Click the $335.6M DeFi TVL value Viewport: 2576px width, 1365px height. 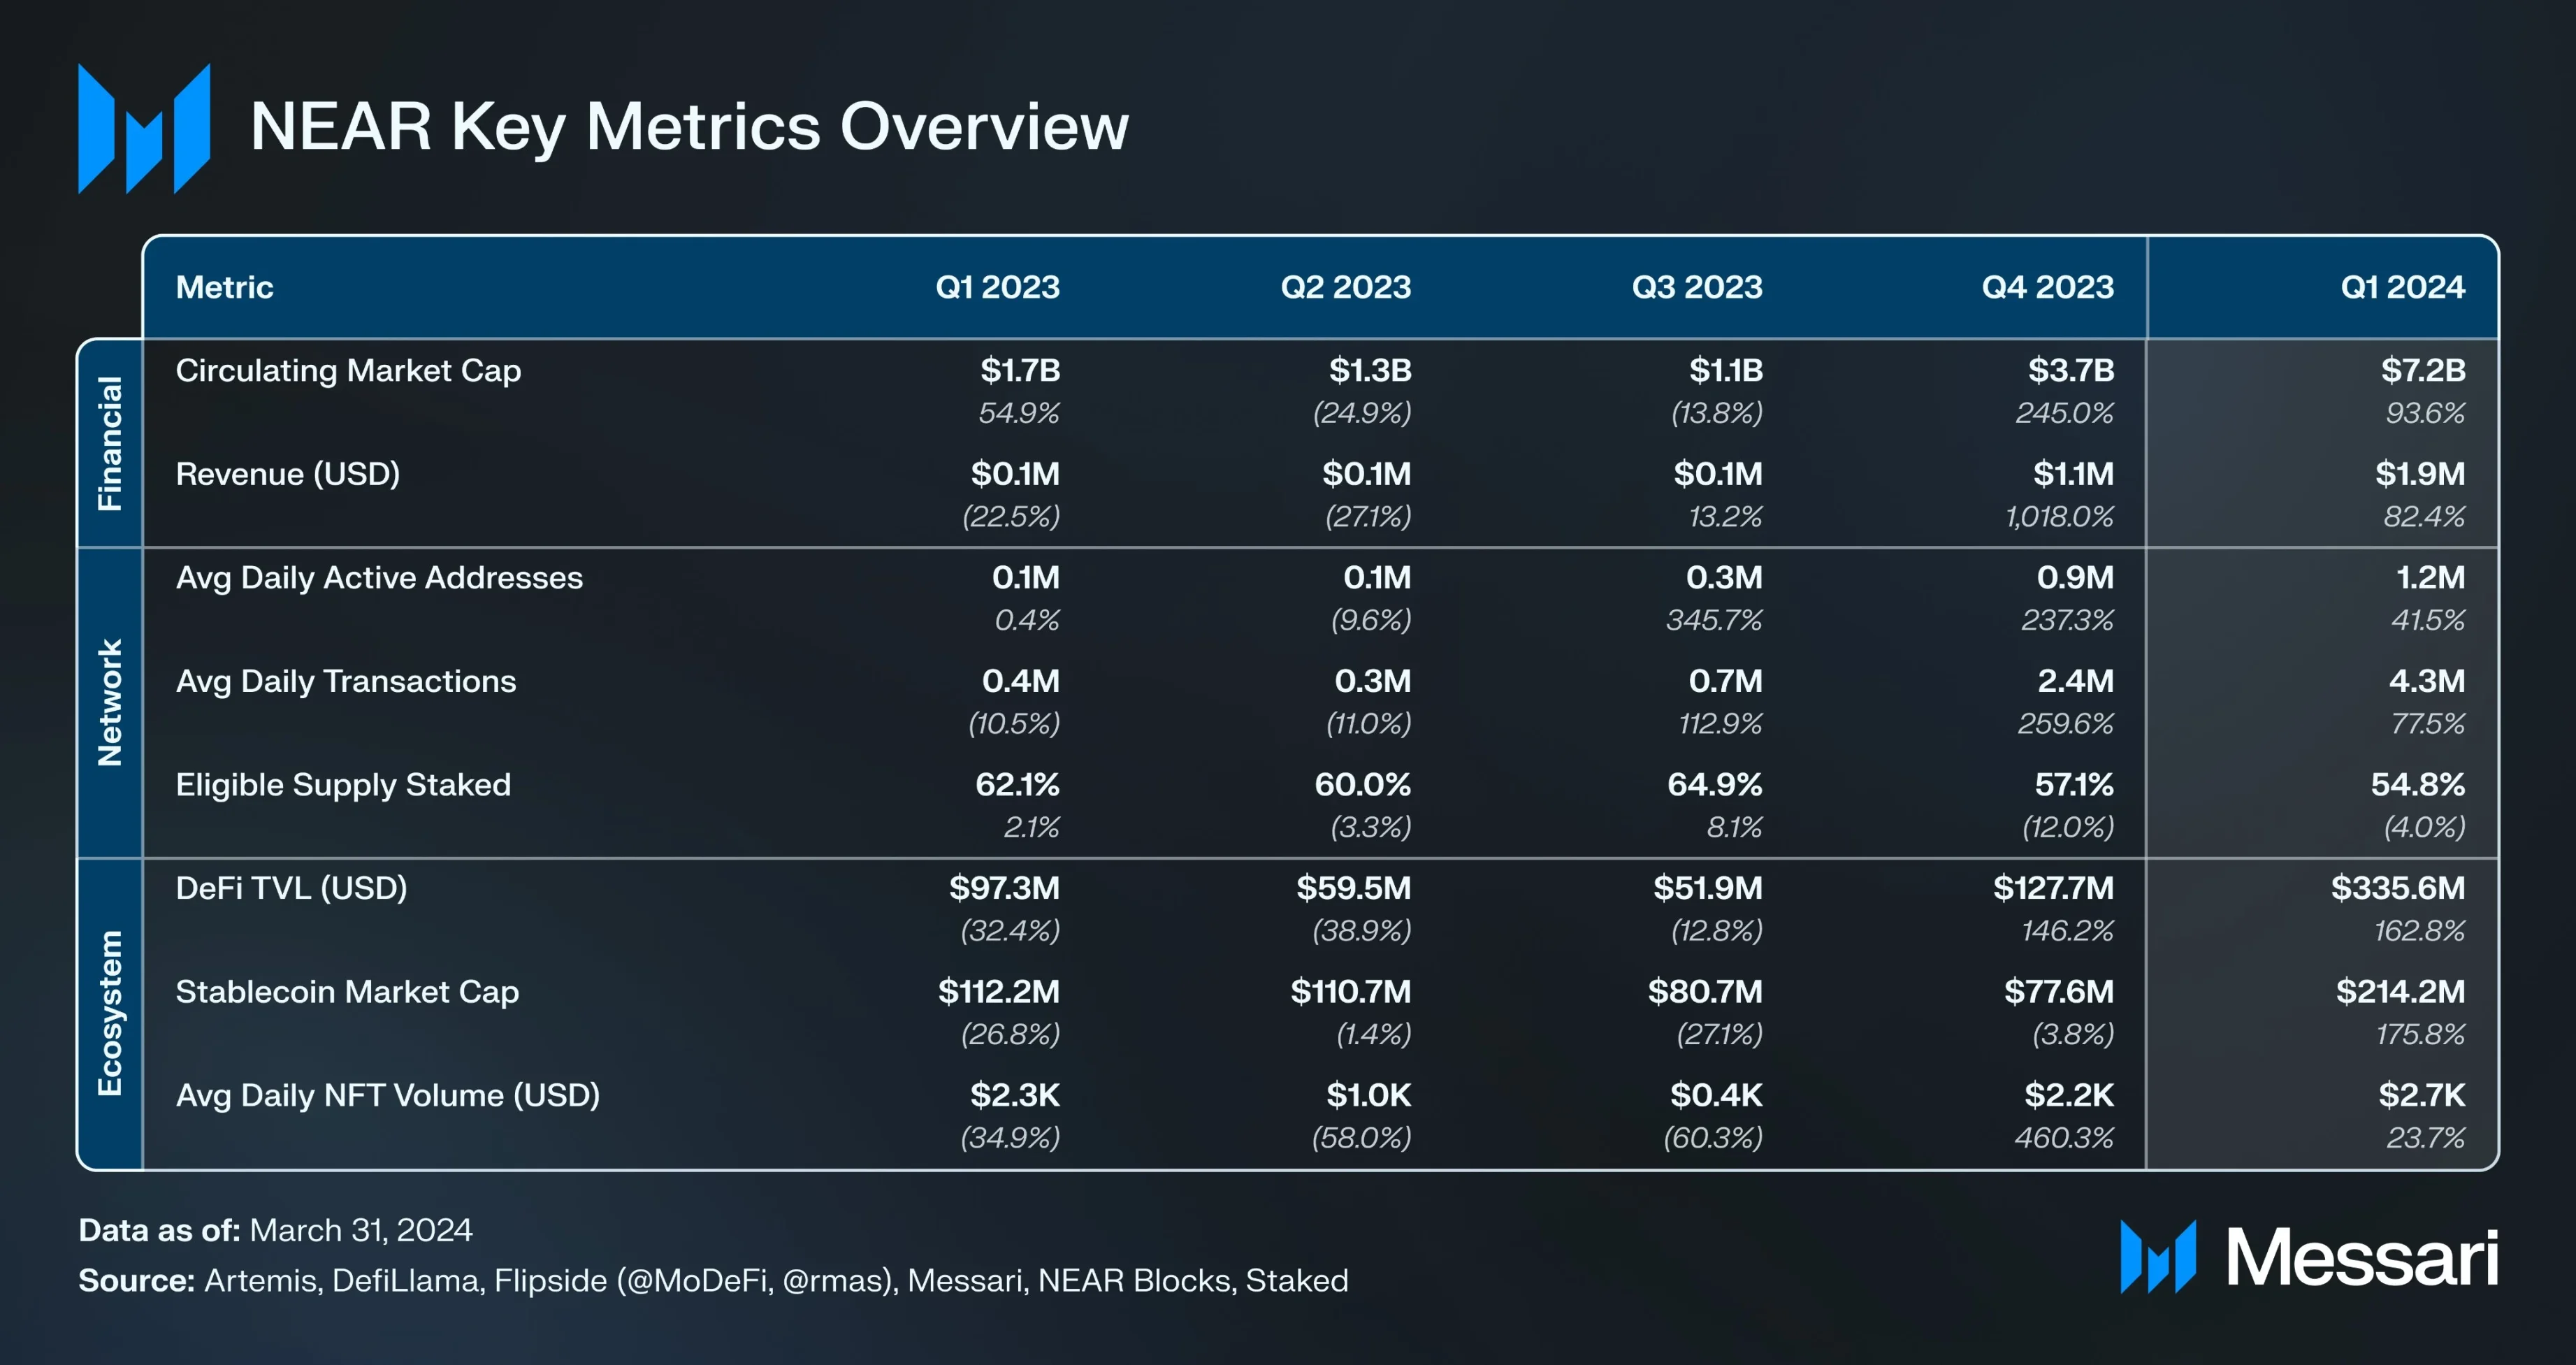tap(2397, 887)
